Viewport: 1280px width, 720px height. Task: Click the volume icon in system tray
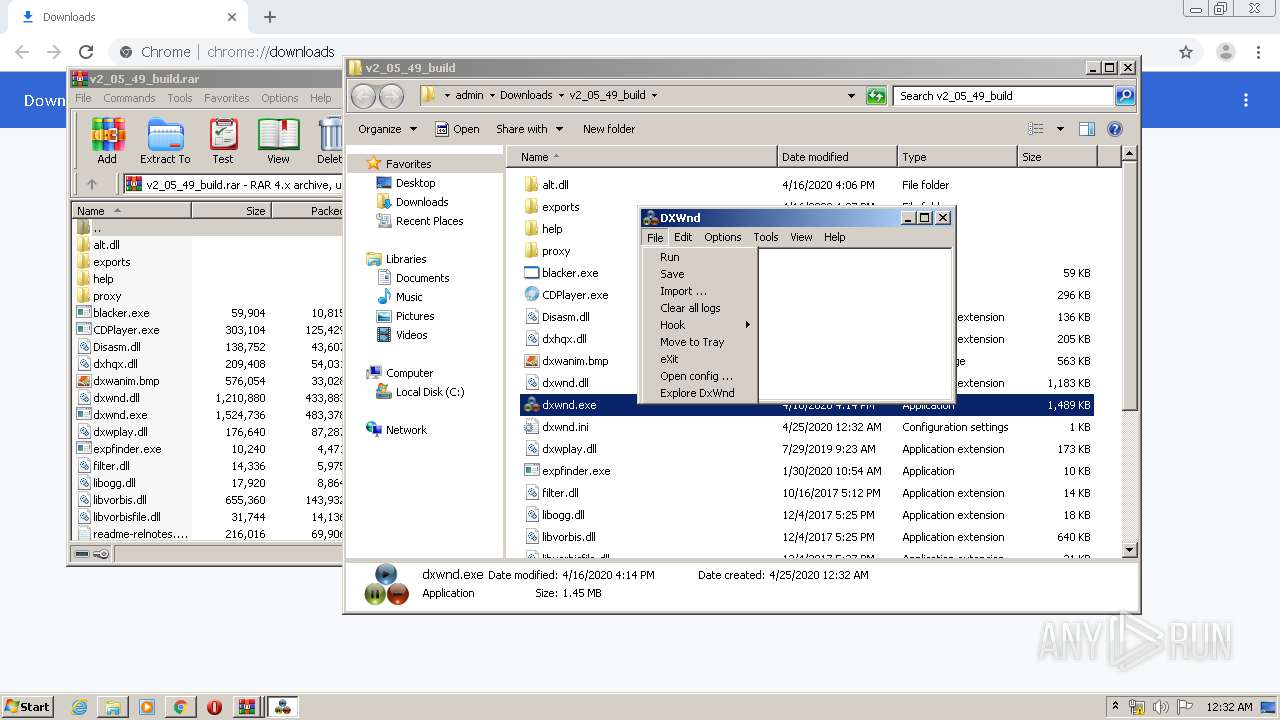click(x=1161, y=707)
